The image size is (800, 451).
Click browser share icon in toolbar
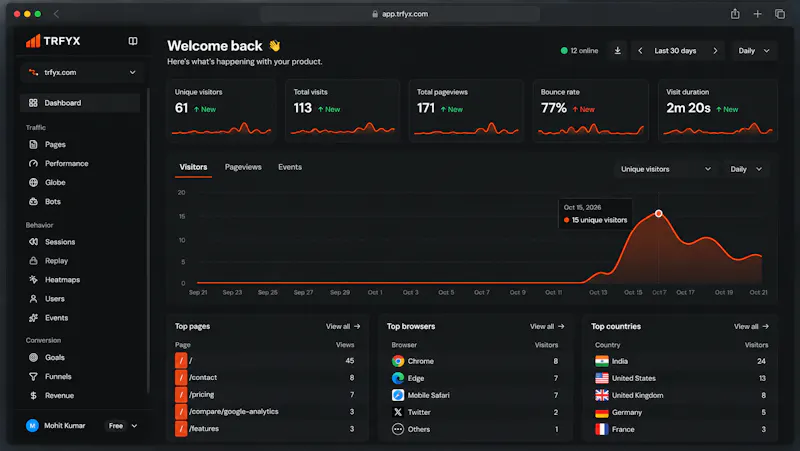735,14
